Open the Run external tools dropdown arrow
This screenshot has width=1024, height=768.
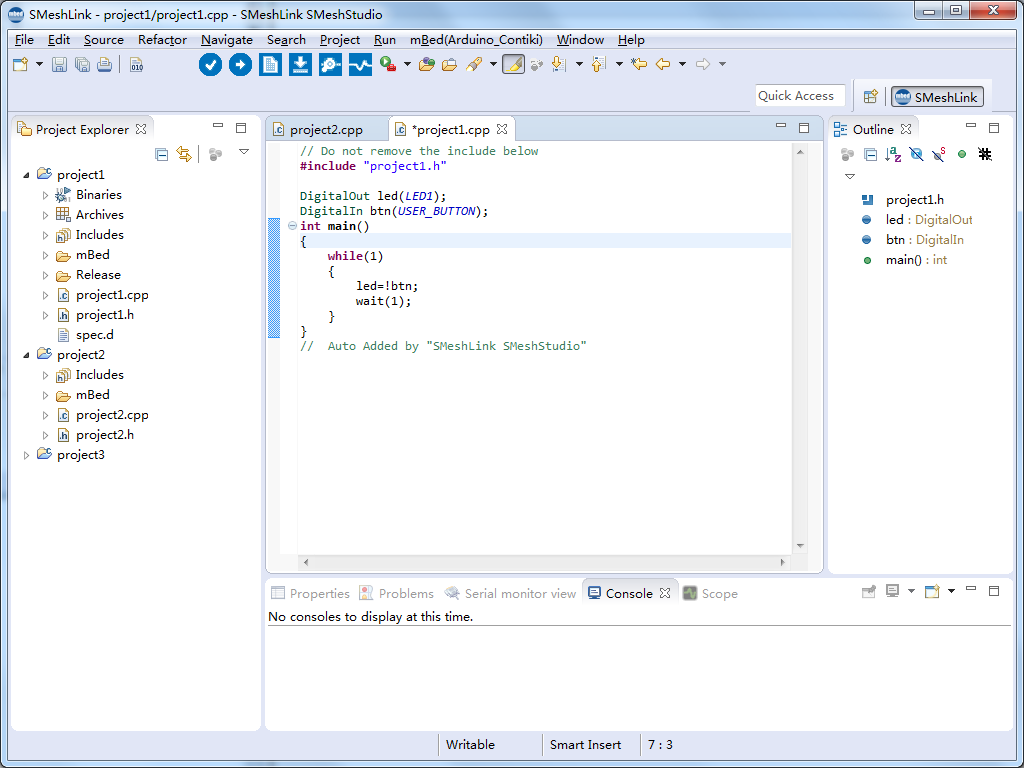click(407, 64)
